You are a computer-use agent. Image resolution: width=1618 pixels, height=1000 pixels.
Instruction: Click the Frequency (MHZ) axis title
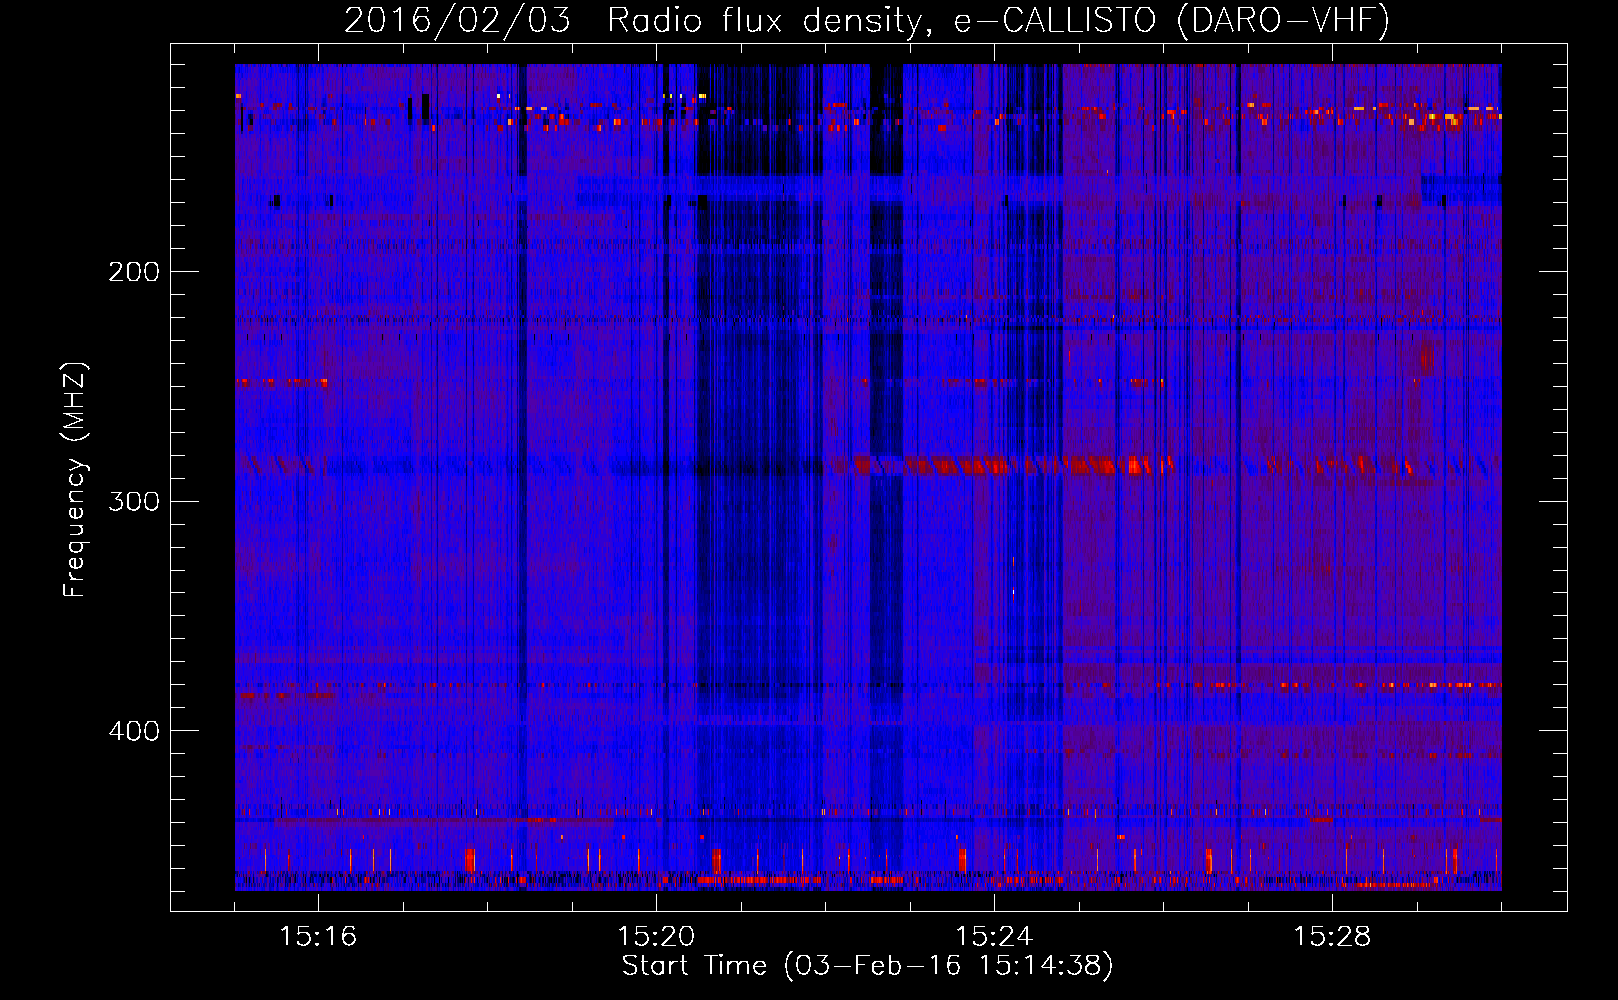tap(74, 480)
